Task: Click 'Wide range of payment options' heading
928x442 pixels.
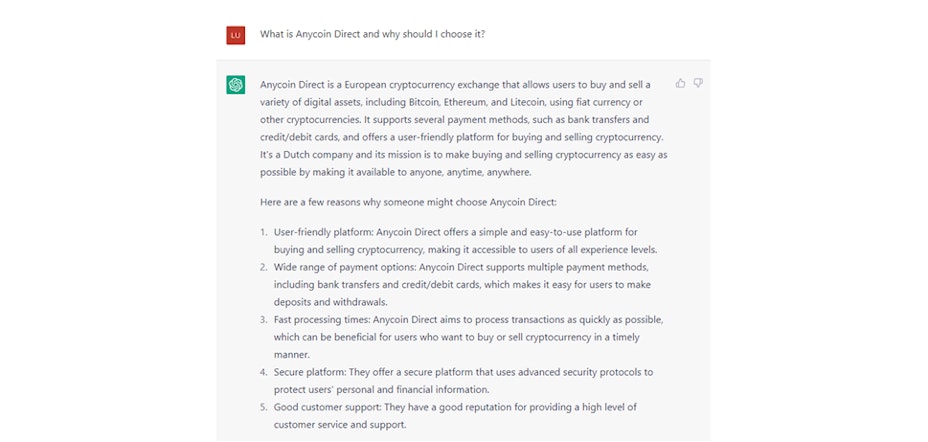Action: [344, 267]
